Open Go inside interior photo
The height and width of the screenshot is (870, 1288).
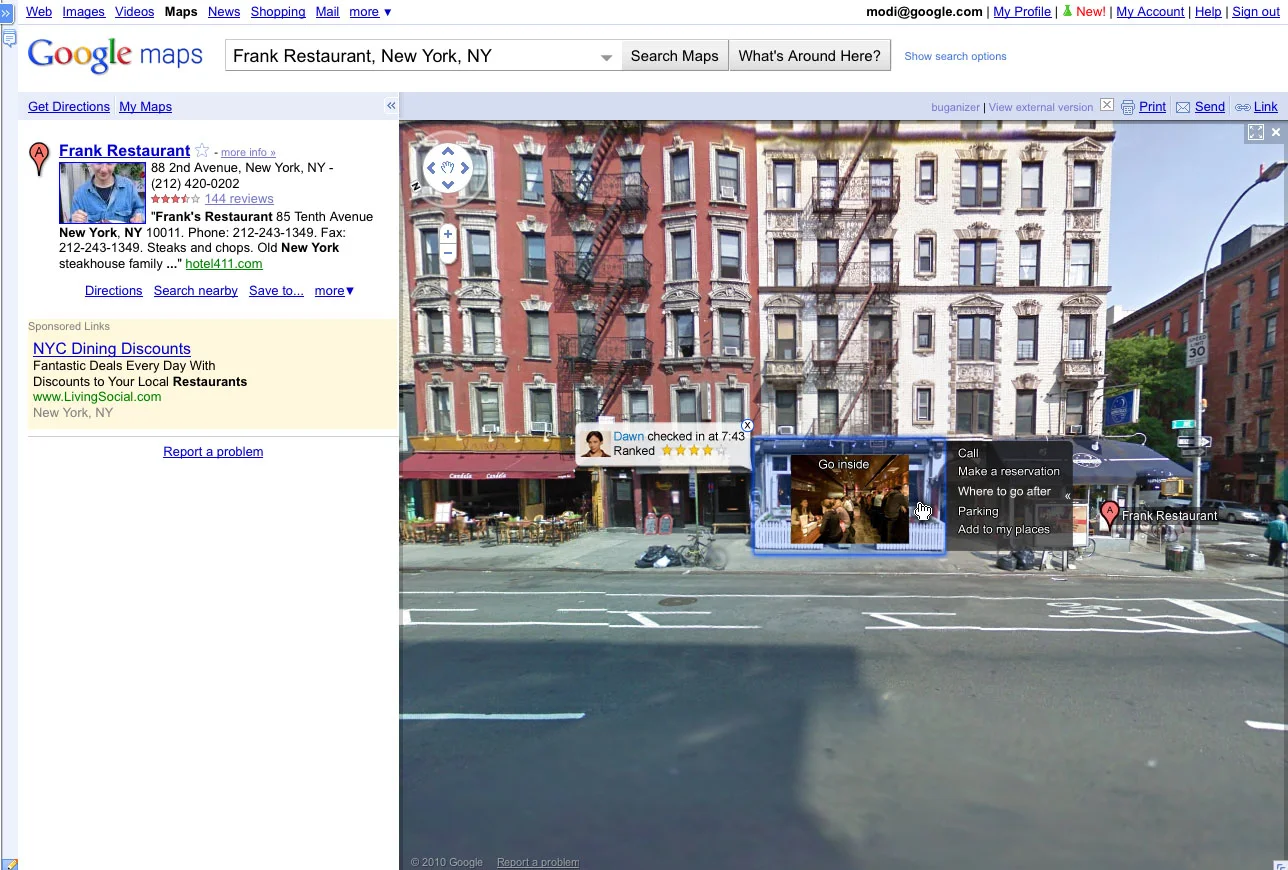(849, 499)
